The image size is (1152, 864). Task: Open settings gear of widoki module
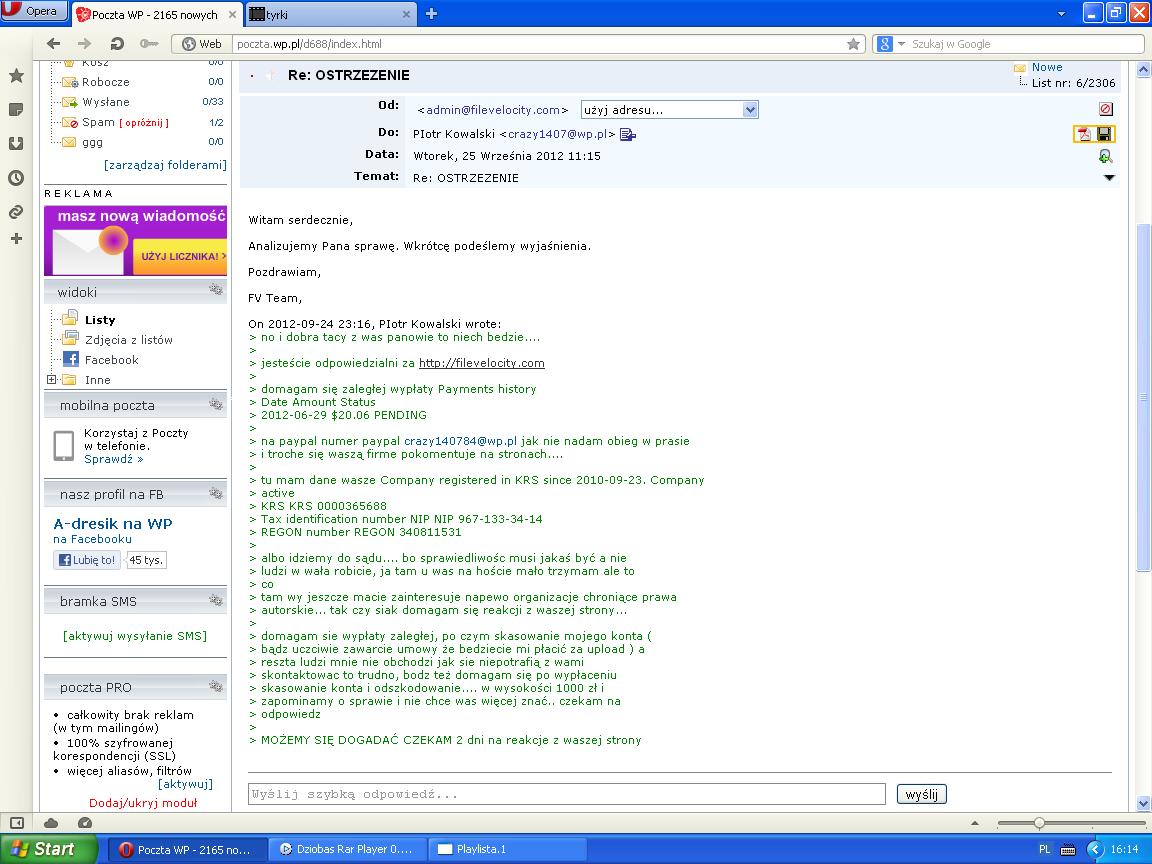click(215, 289)
